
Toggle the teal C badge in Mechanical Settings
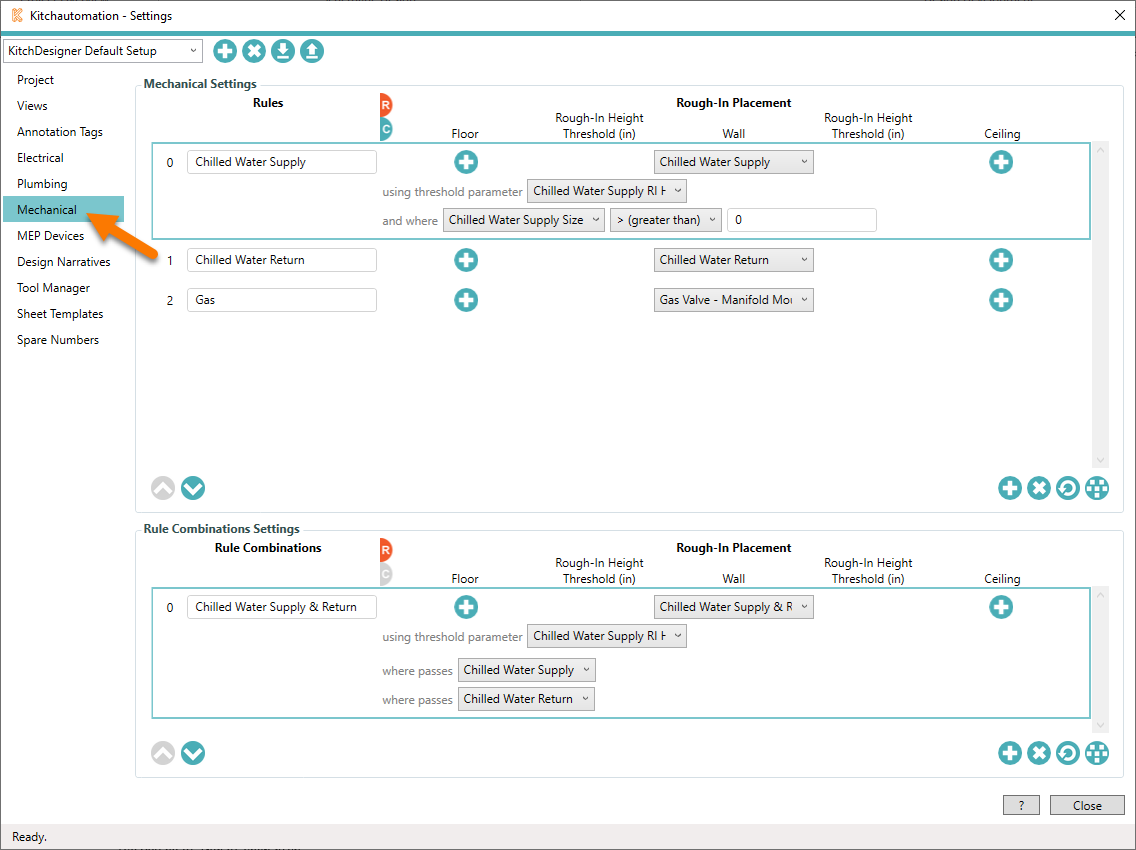tap(386, 128)
